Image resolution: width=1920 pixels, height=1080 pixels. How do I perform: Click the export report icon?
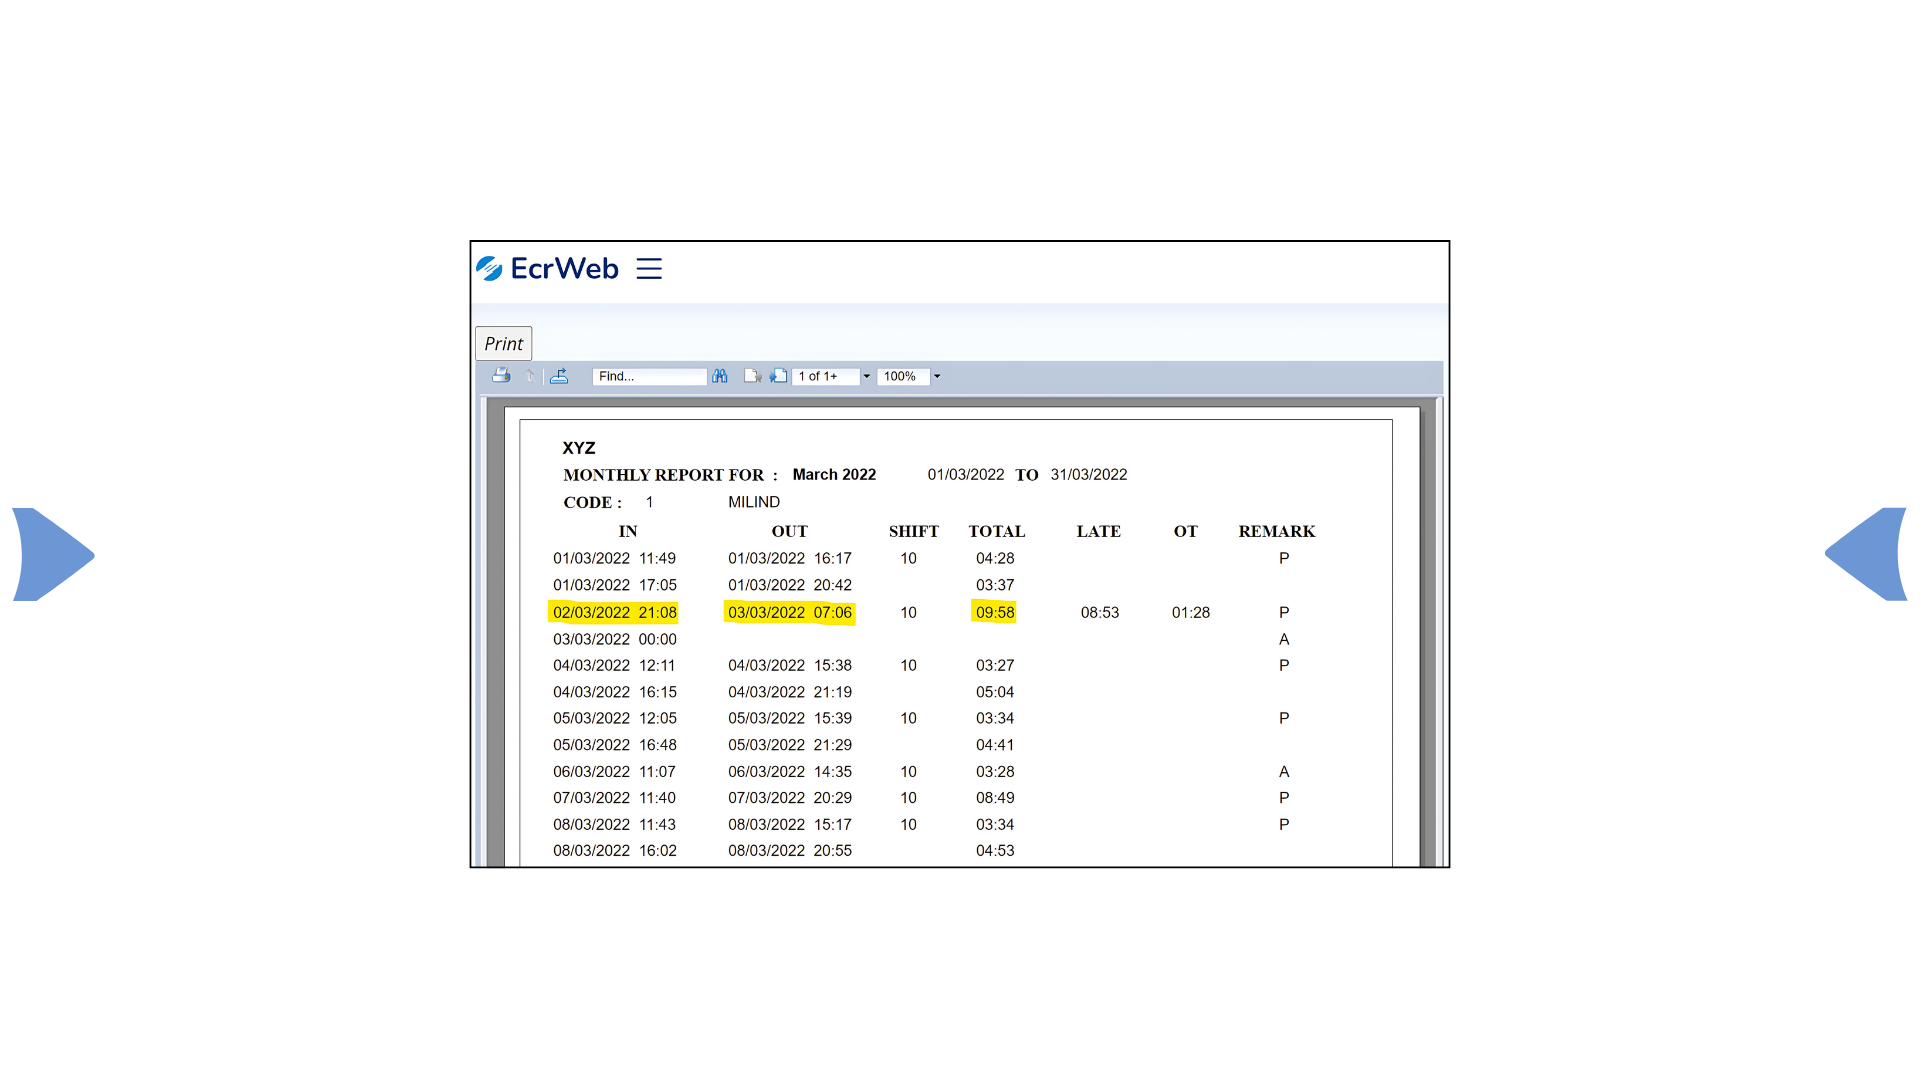coord(559,376)
